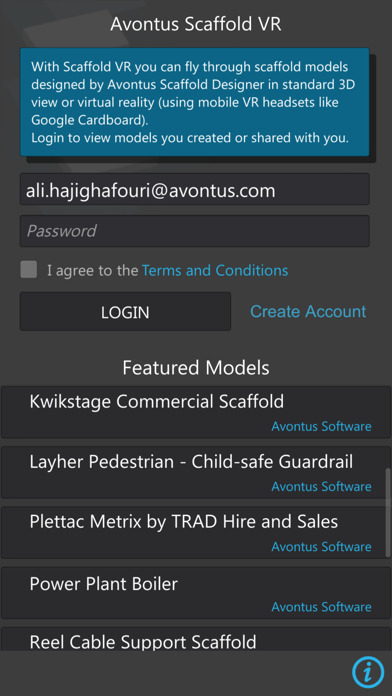The width and height of the screenshot is (392, 696).
Task: Open Plettac Metrix by TRAD Hire model
Action: (196, 532)
